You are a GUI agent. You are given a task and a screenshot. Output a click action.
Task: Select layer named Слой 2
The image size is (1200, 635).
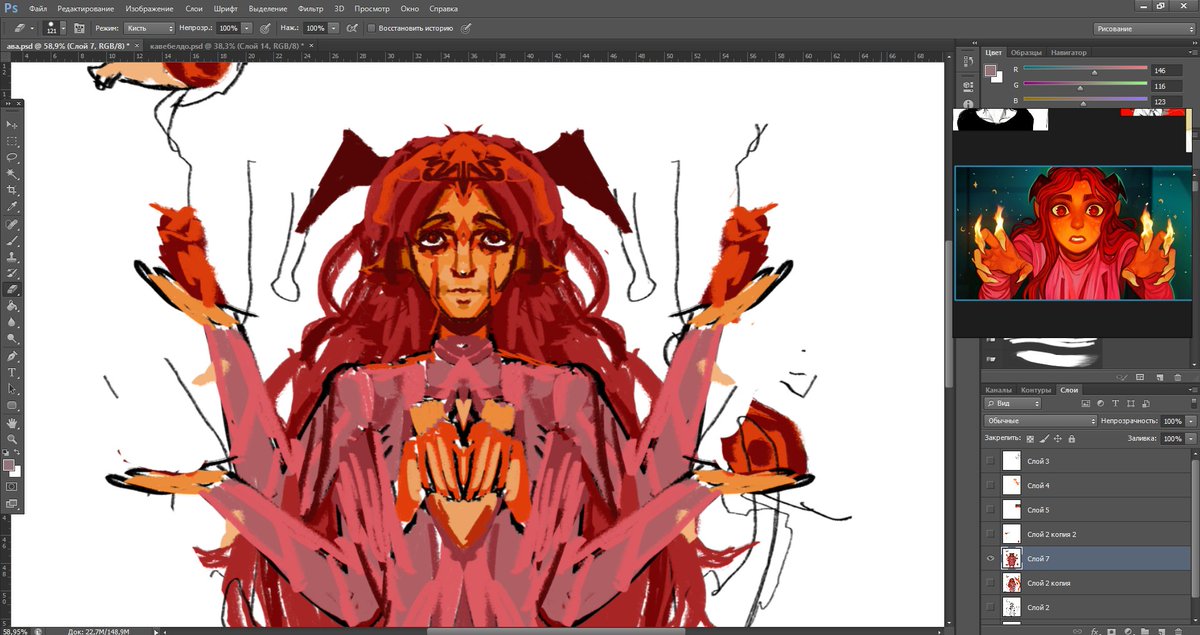click(x=1088, y=607)
